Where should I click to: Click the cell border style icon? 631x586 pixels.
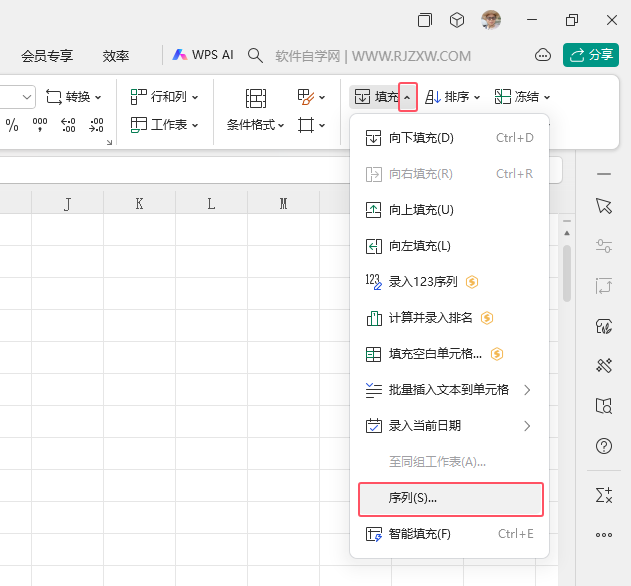tap(306, 125)
